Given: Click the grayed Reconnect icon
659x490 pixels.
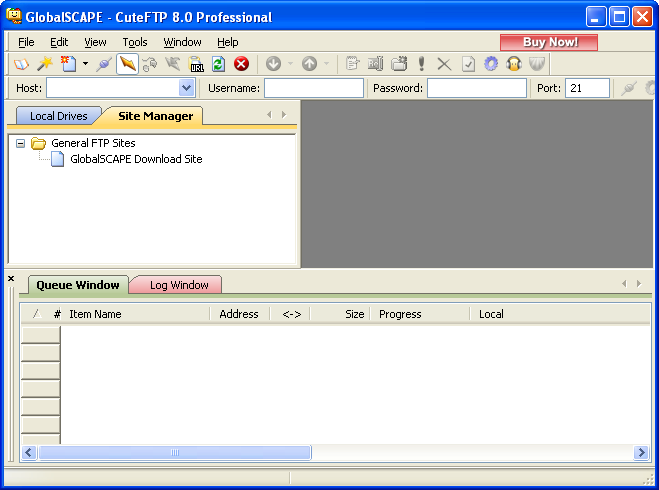Looking at the screenshot, I should pos(173,64).
